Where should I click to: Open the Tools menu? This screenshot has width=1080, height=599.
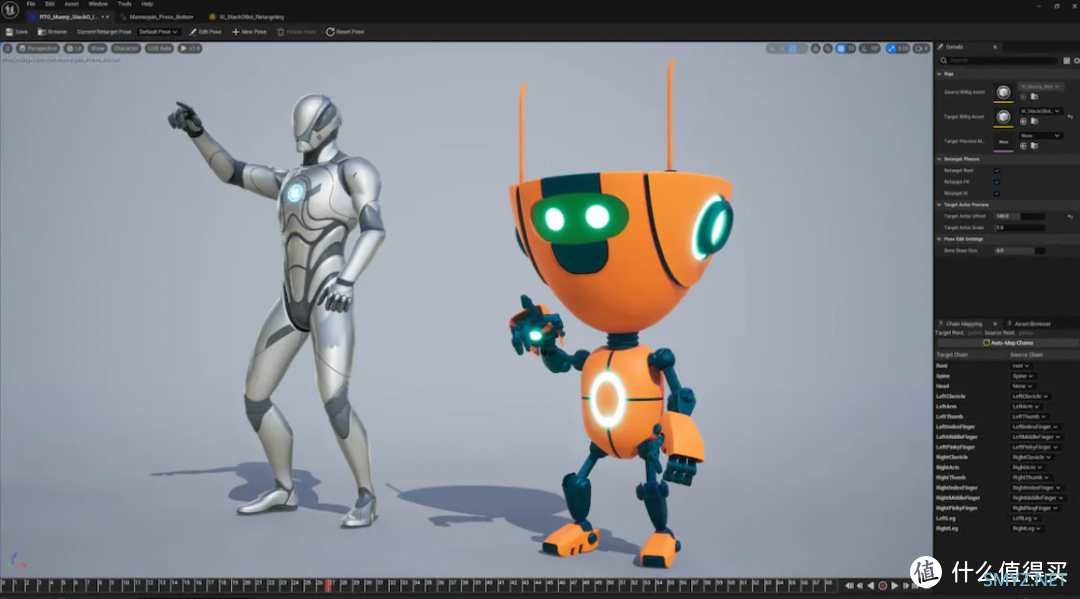[125, 4]
